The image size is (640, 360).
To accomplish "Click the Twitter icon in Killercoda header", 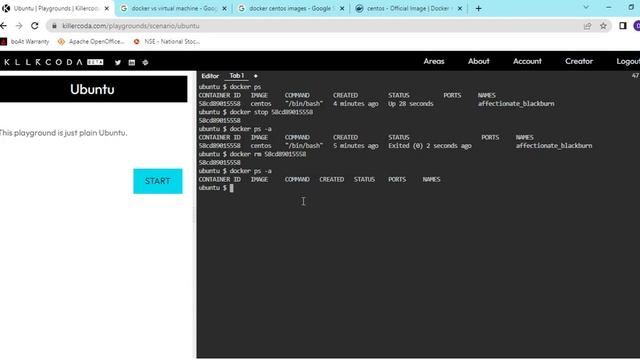I will tap(118, 62).
